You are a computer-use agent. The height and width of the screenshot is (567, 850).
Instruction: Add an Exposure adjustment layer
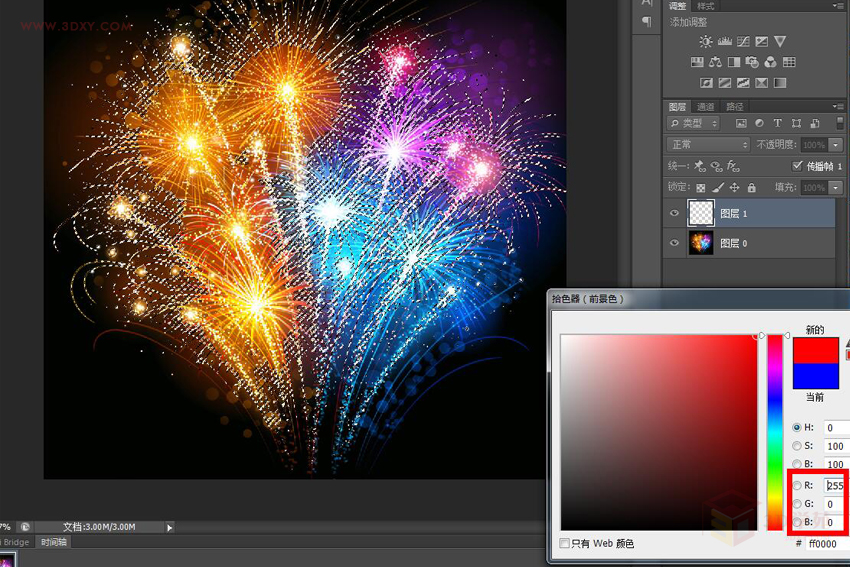tap(762, 42)
